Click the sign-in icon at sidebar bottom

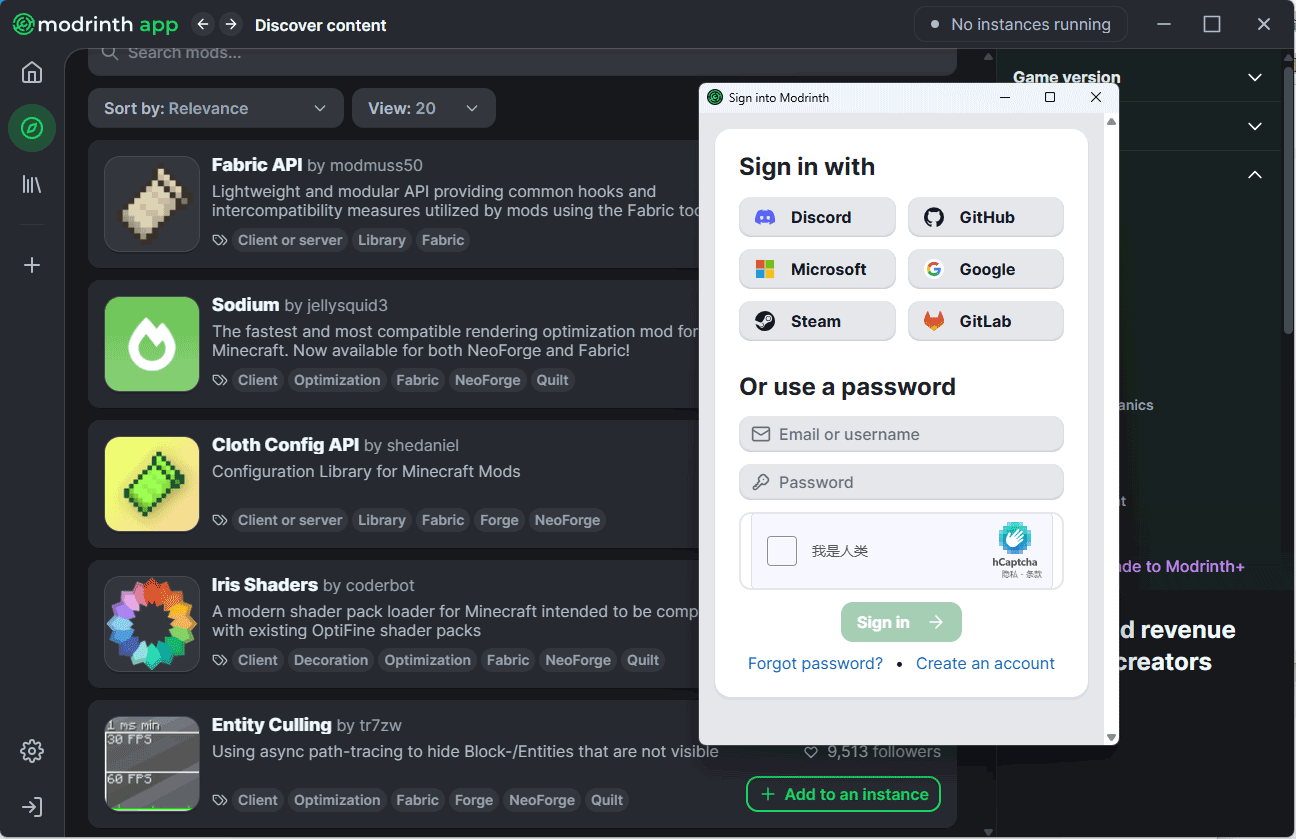32,807
